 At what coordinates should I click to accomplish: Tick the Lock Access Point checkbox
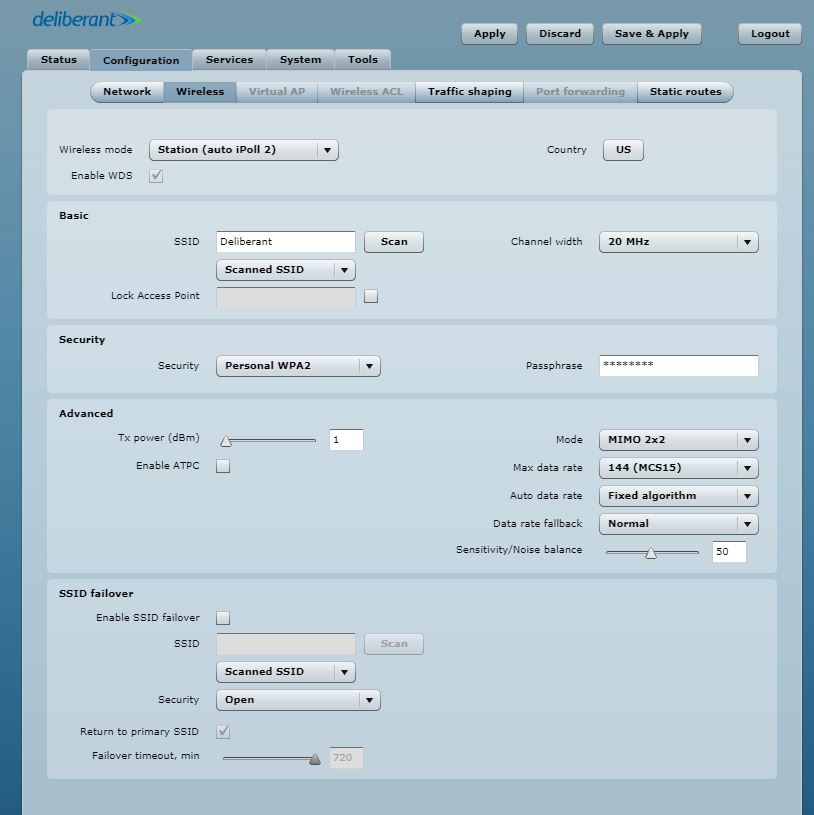(x=371, y=297)
